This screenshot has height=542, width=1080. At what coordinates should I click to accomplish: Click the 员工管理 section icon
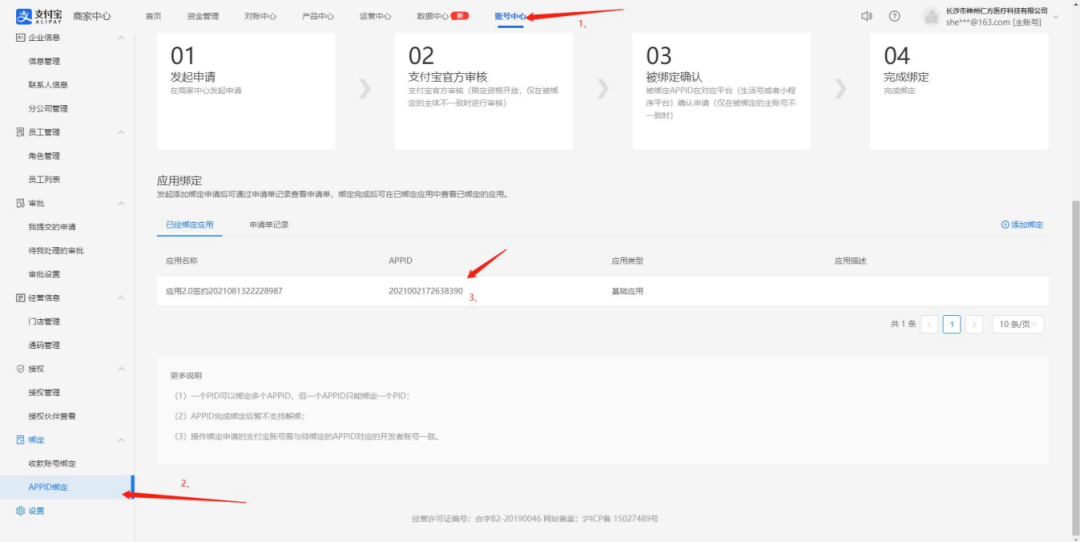[x=20, y=132]
